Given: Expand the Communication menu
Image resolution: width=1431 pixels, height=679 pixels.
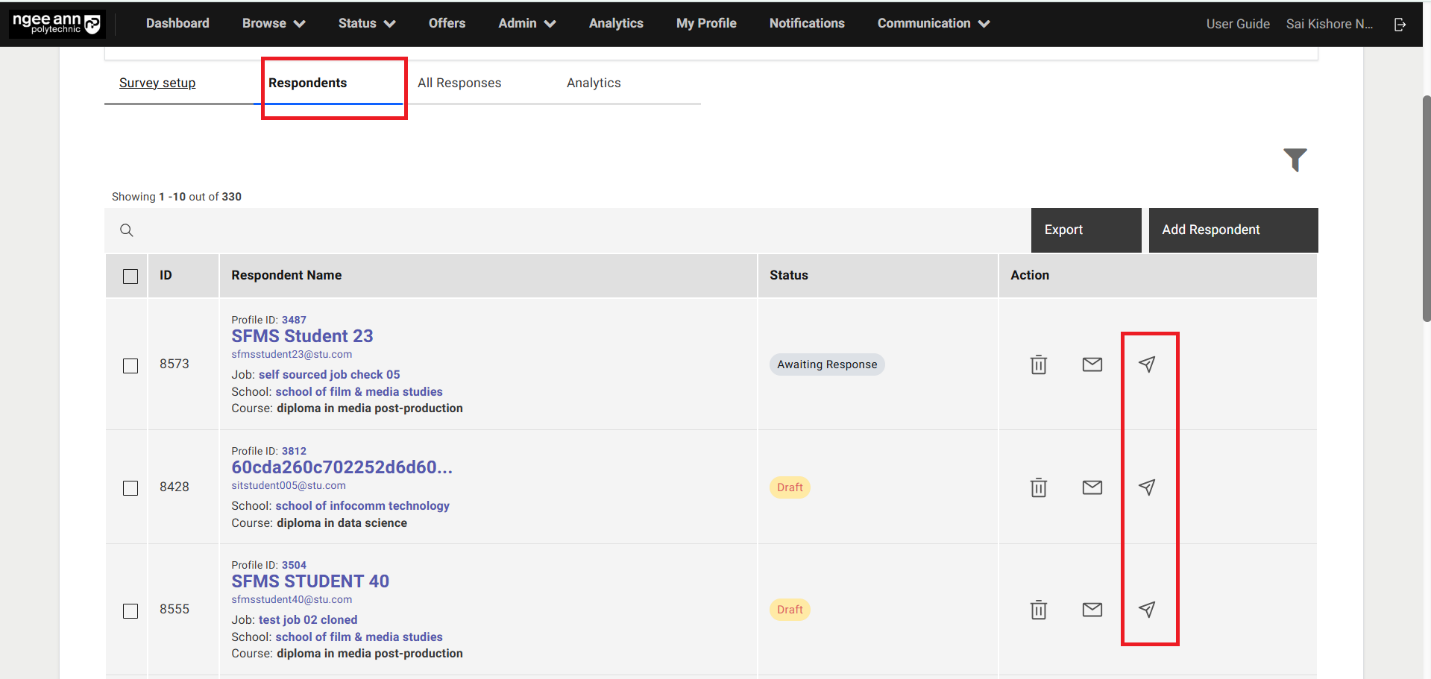Looking at the screenshot, I should (933, 24).
